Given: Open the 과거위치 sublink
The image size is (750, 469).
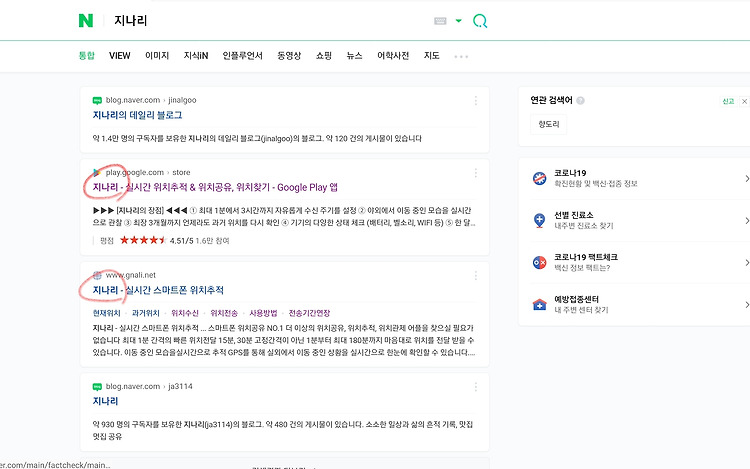Looking at the screenshot, I should tap(145, 313).
